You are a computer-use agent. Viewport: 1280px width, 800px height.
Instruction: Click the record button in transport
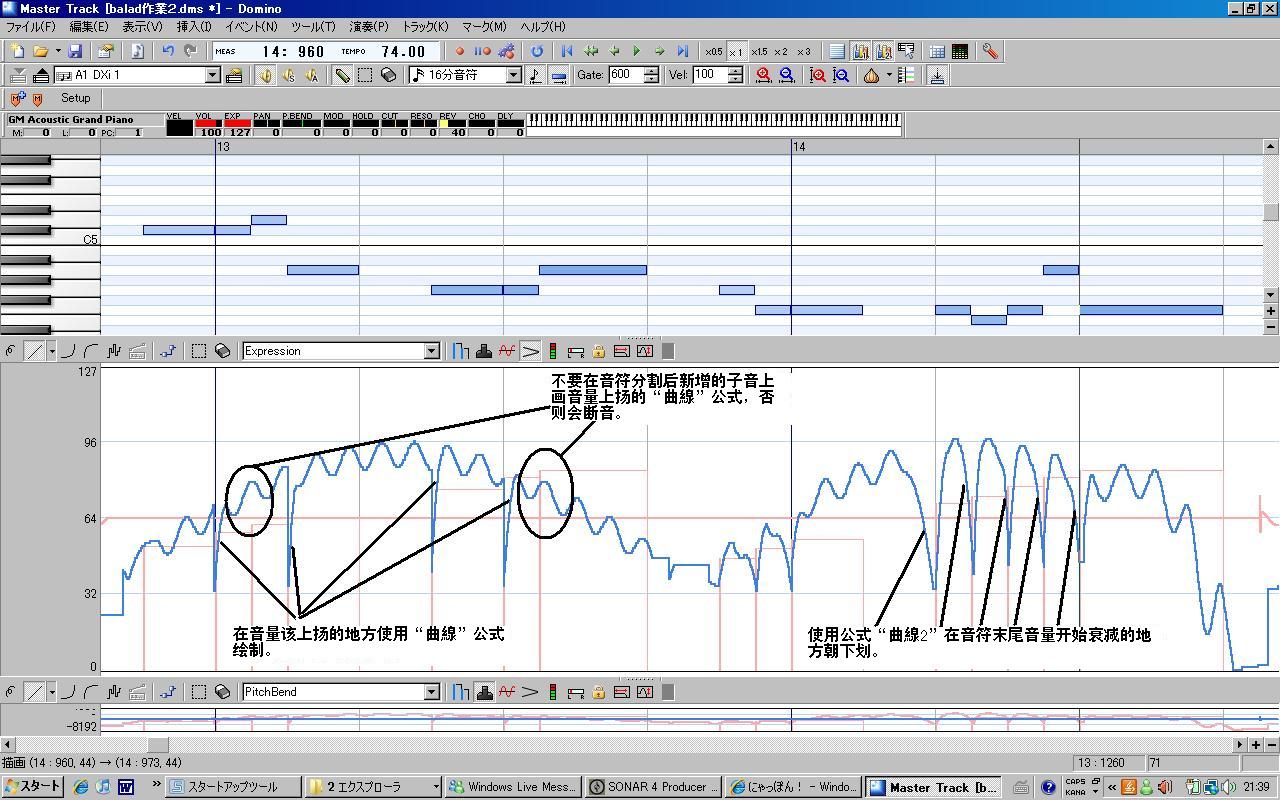[460, 51]
